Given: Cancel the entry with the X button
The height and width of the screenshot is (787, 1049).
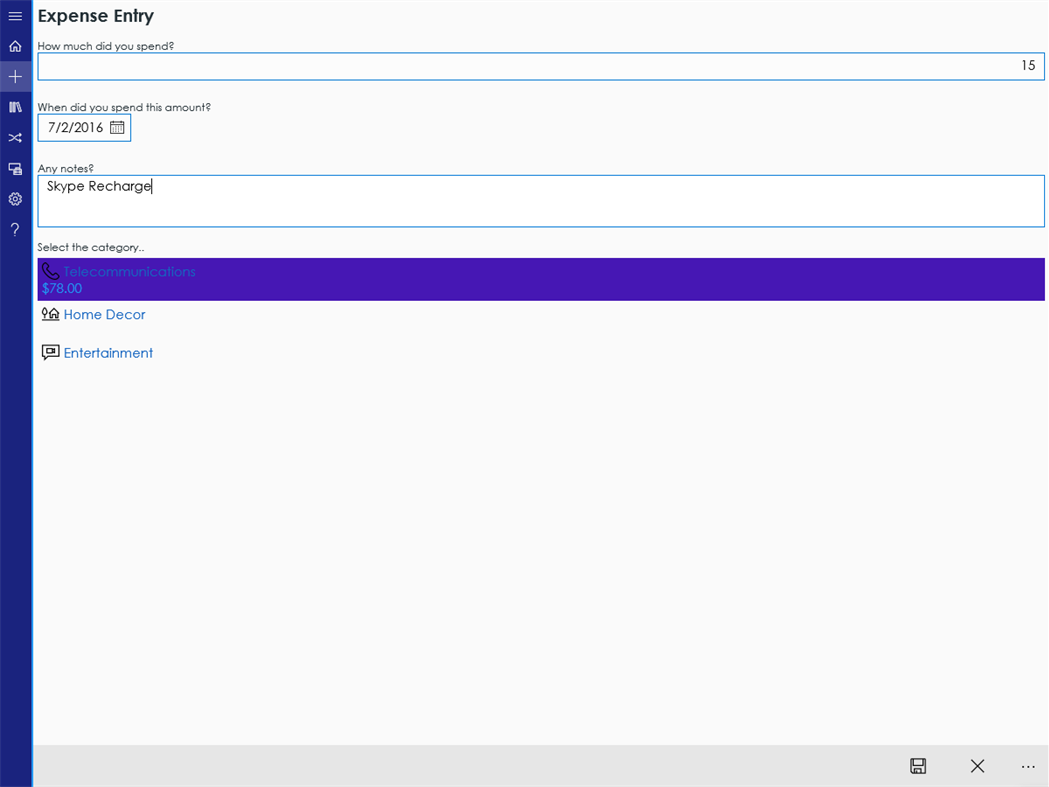Looking at the screenshot, I should coord(977,766).
